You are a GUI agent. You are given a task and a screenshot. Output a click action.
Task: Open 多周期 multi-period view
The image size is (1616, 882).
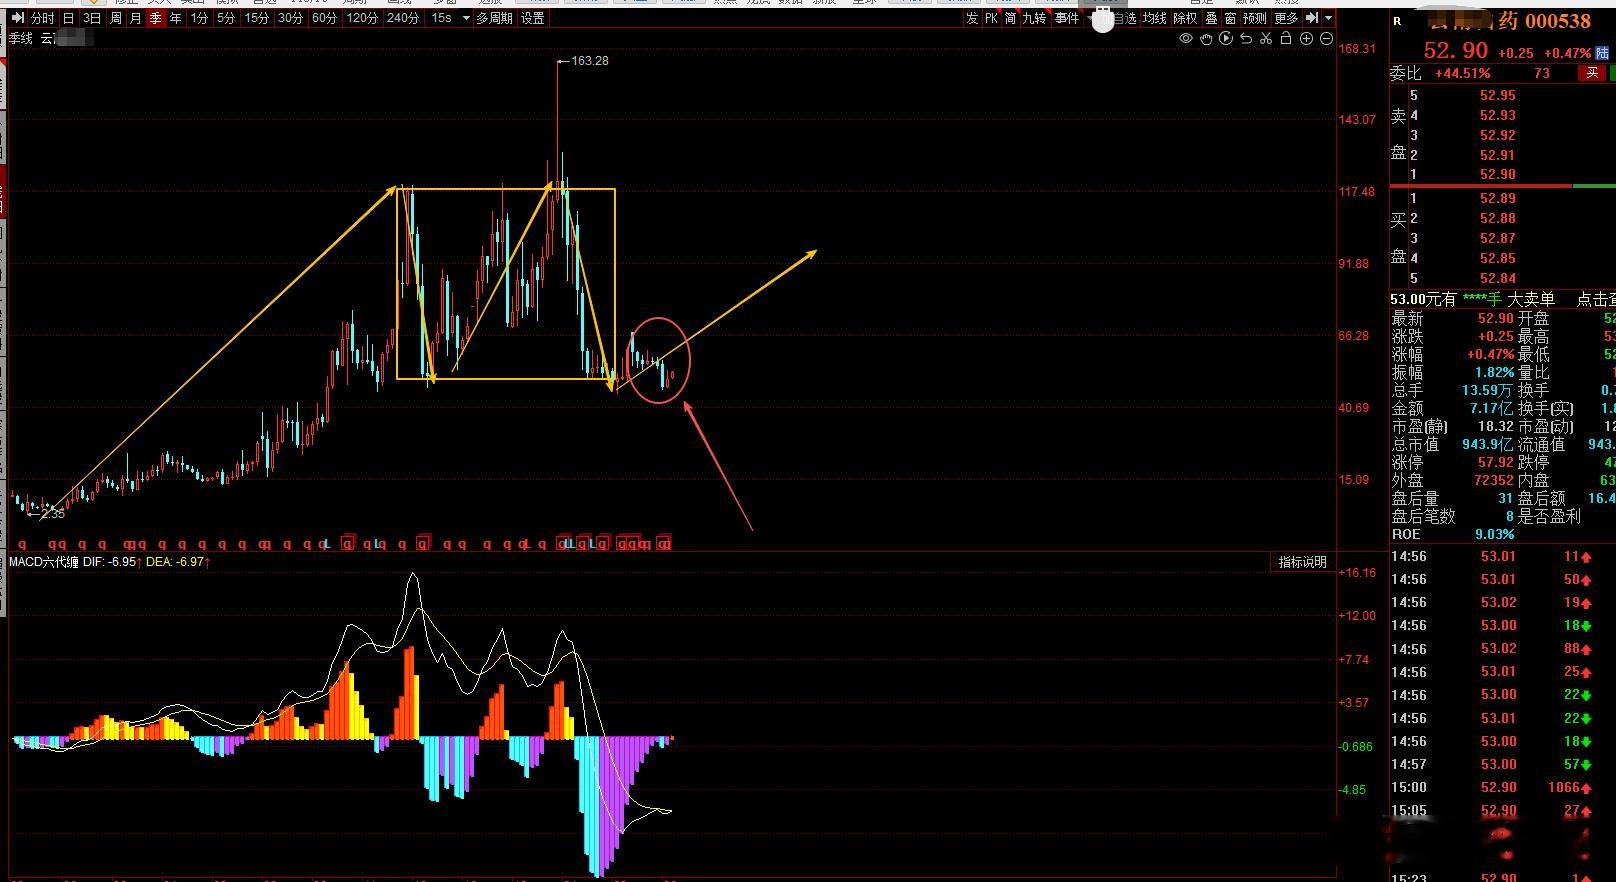point(494,18)
